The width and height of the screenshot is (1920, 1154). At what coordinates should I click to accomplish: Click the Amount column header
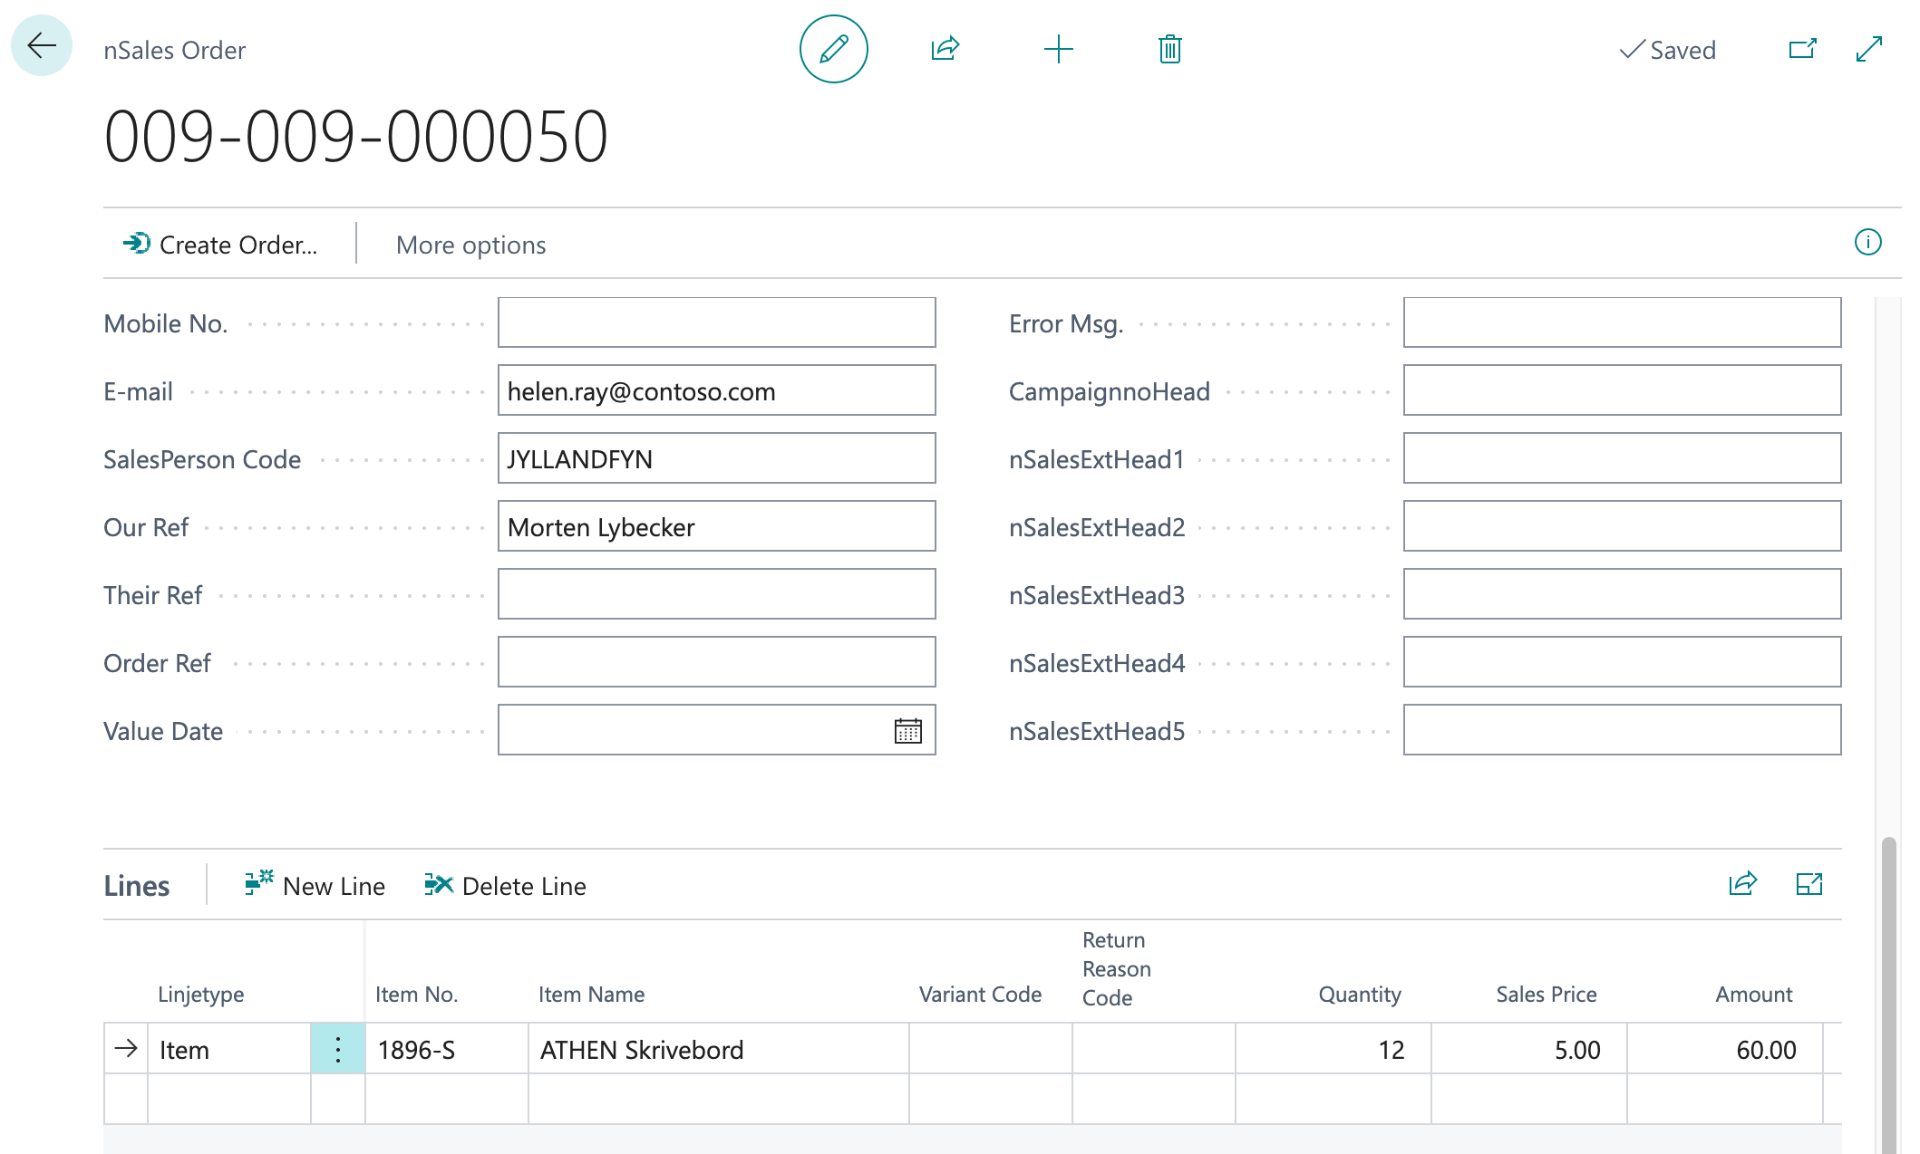(x=1753, y=994)
